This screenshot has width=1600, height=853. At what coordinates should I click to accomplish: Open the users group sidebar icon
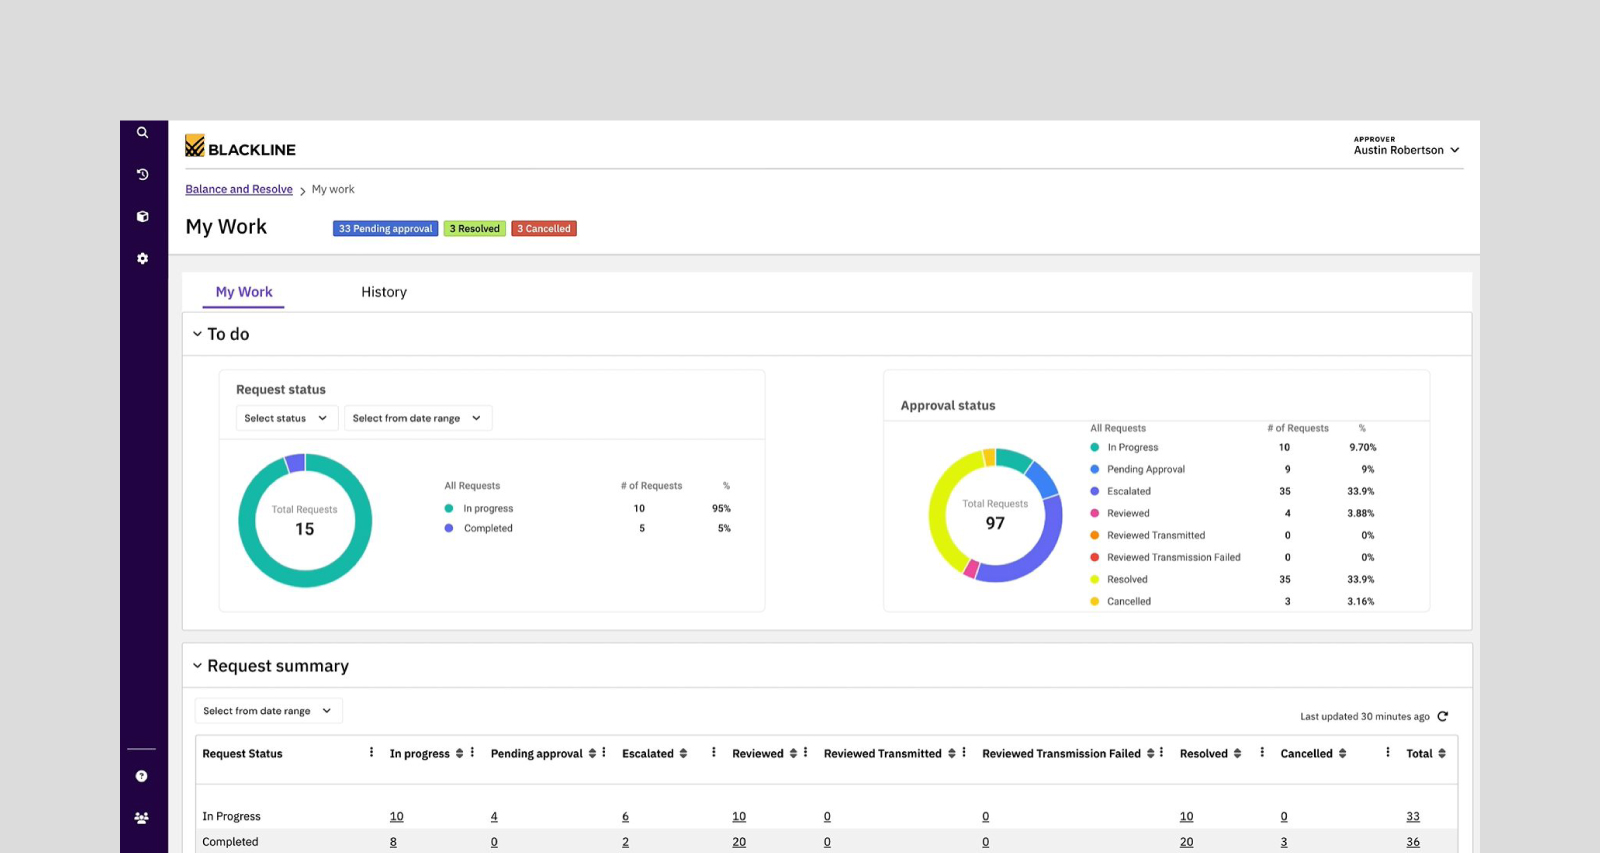click(x=141, y=818)
